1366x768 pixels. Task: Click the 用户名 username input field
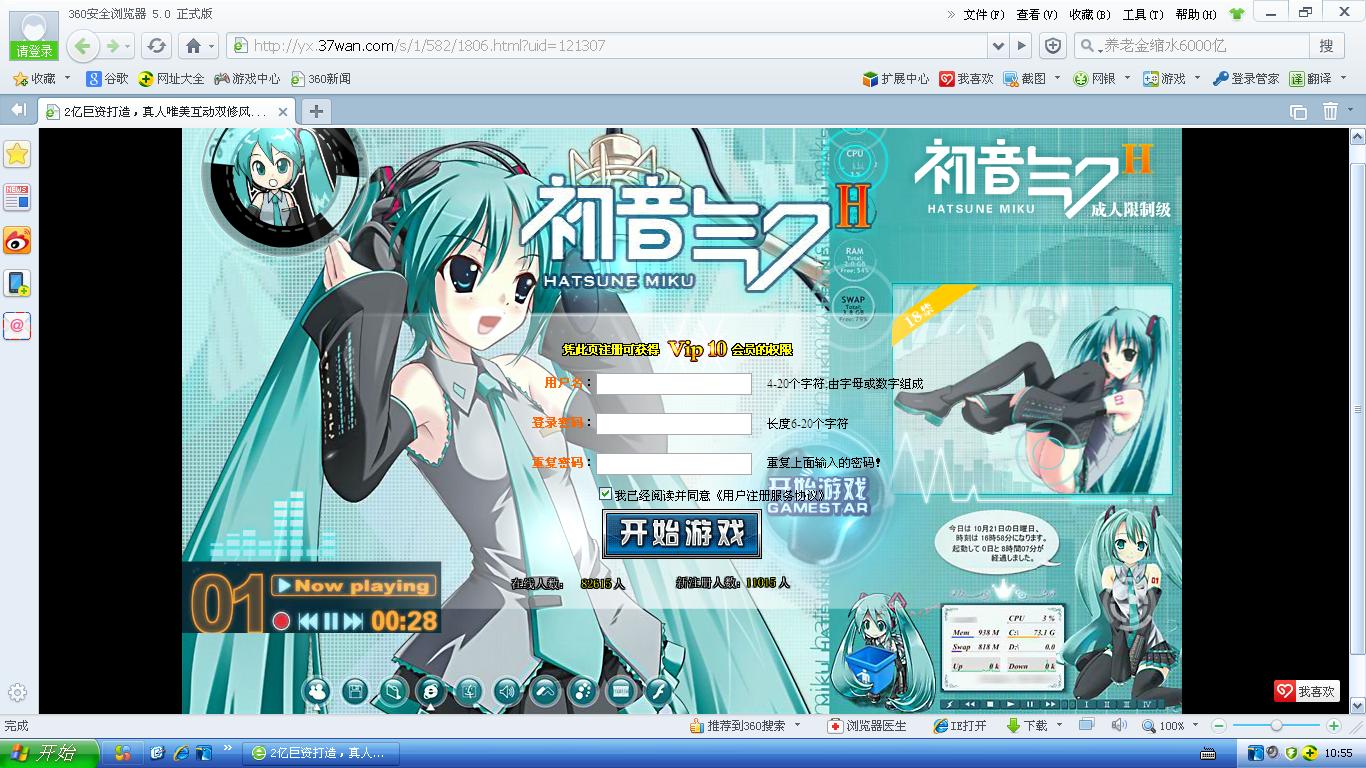(674, 384)
